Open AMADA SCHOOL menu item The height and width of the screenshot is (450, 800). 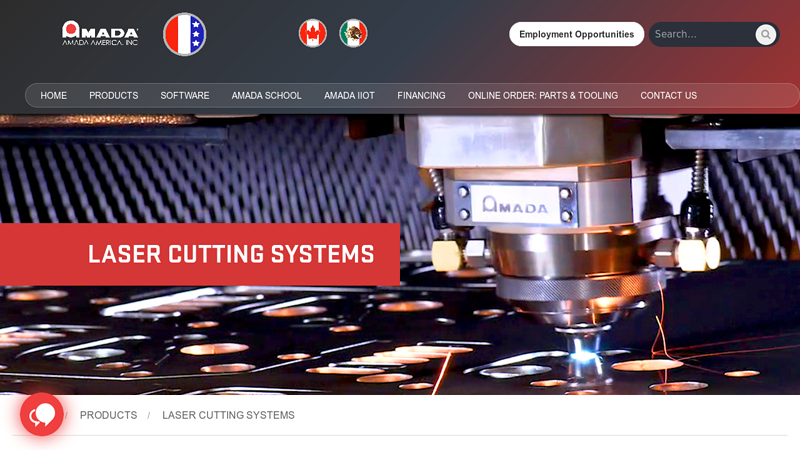click(266, 95)
